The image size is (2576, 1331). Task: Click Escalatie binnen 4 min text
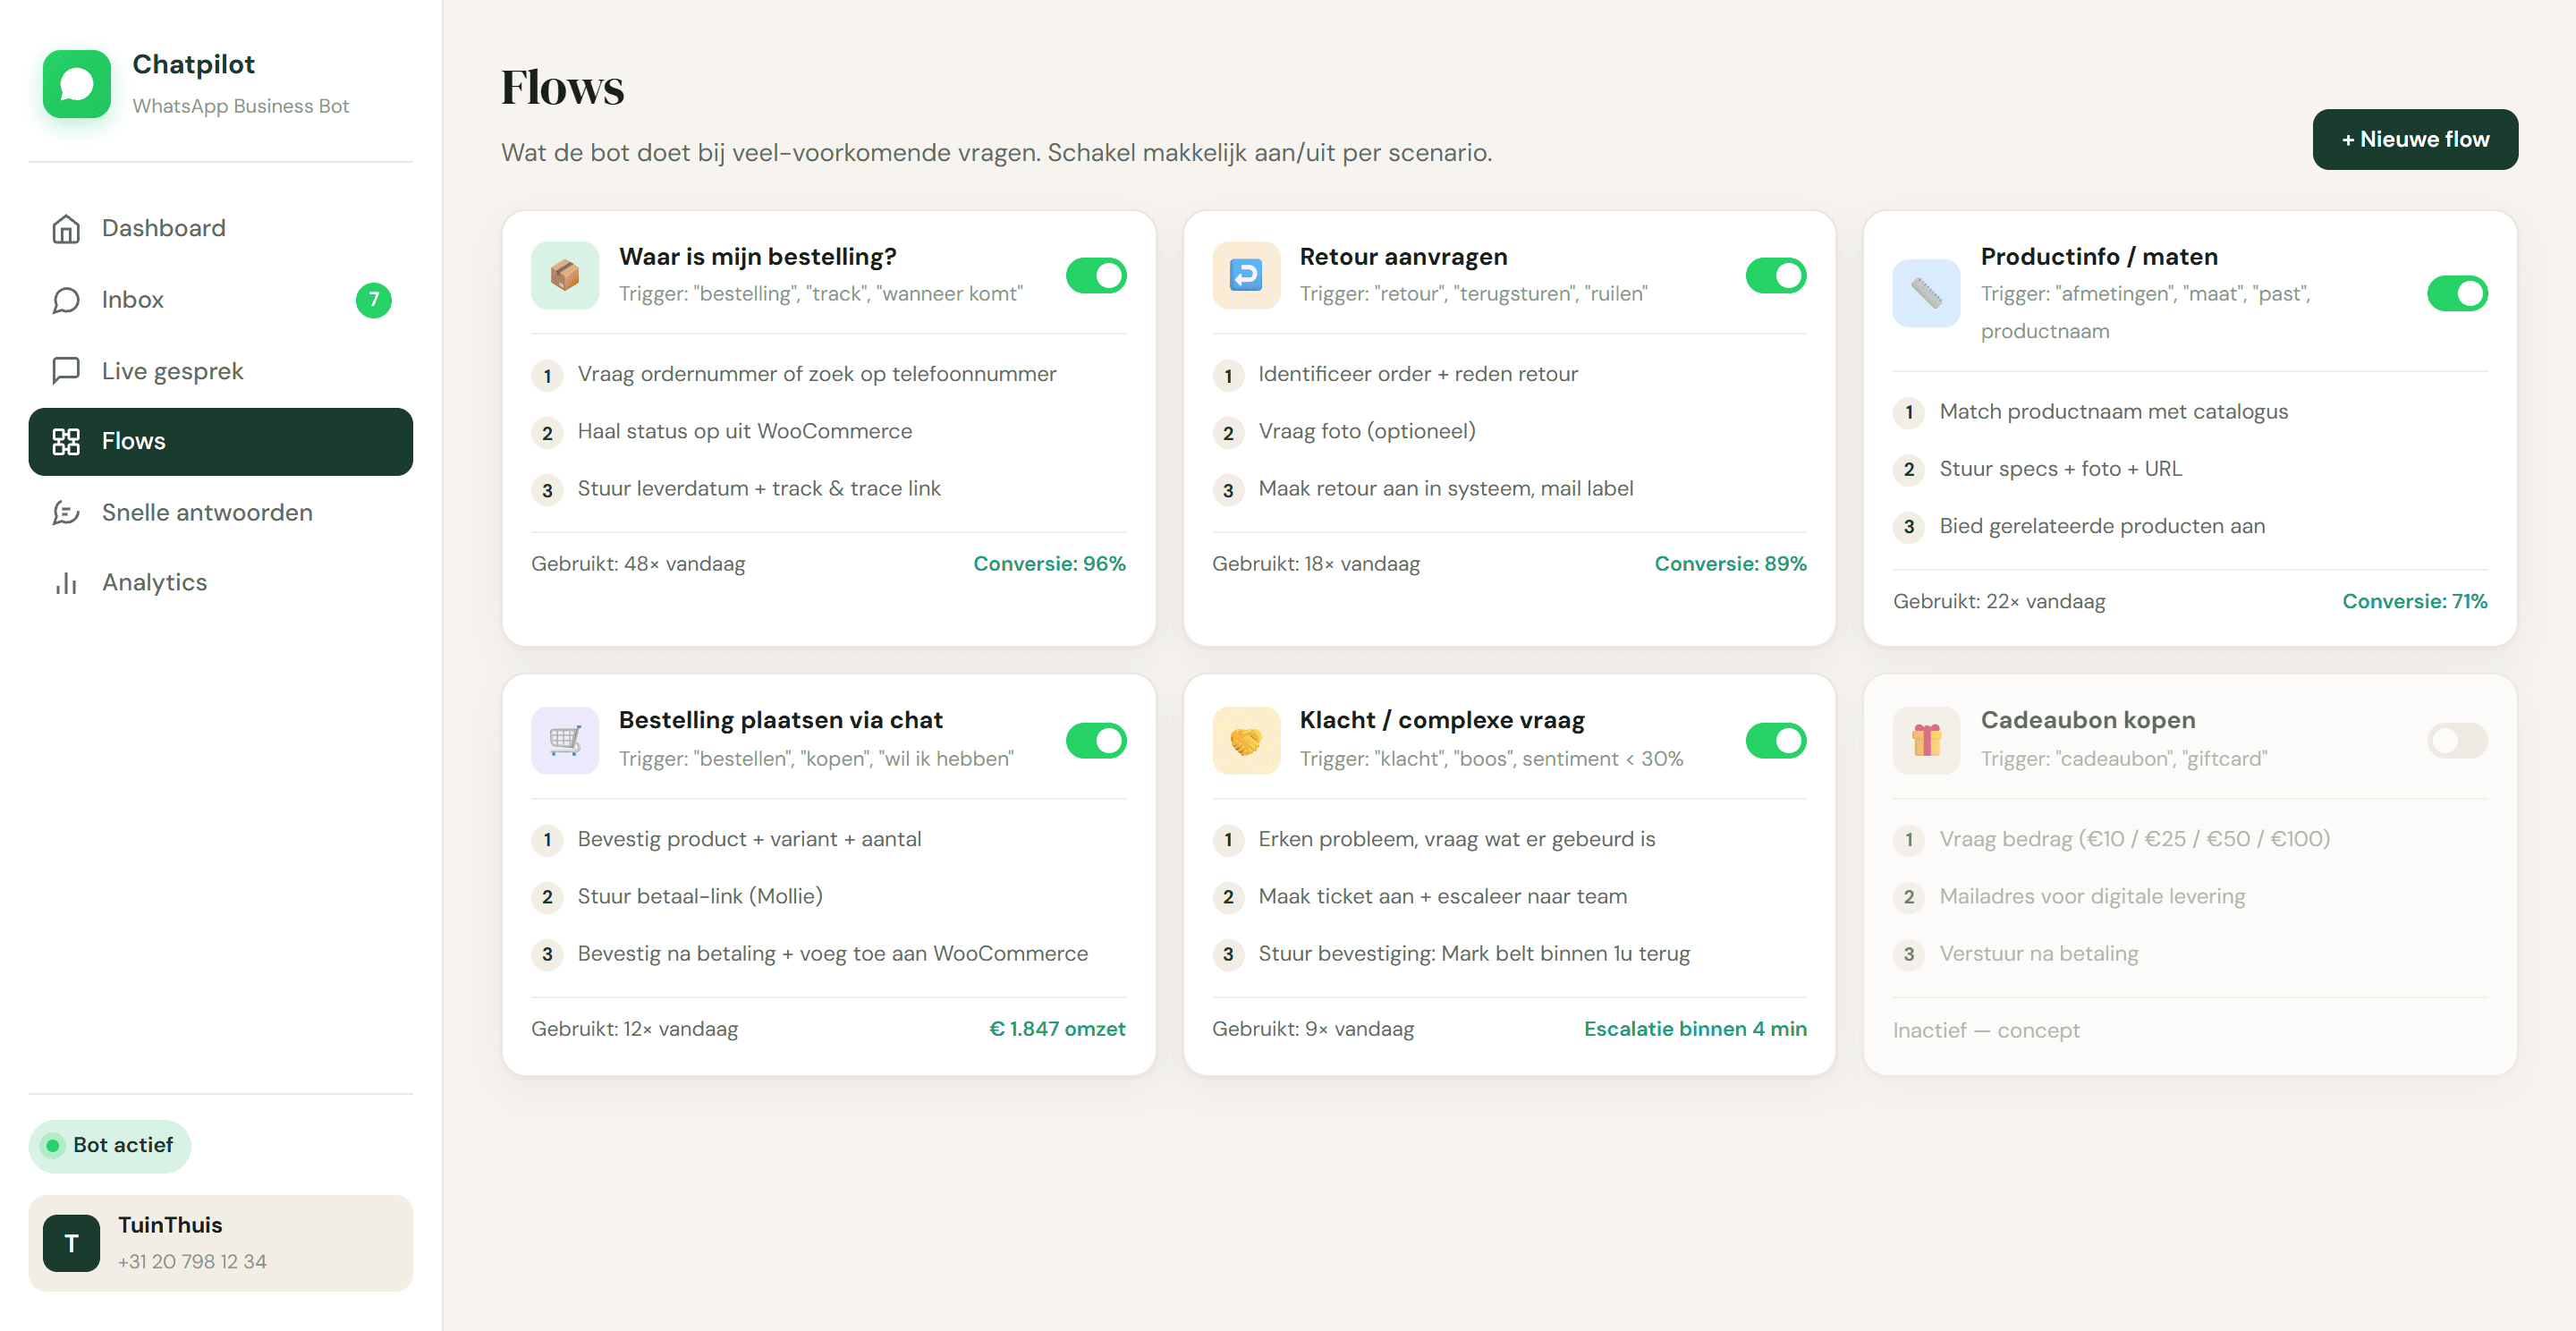tap(1695, 1029)
